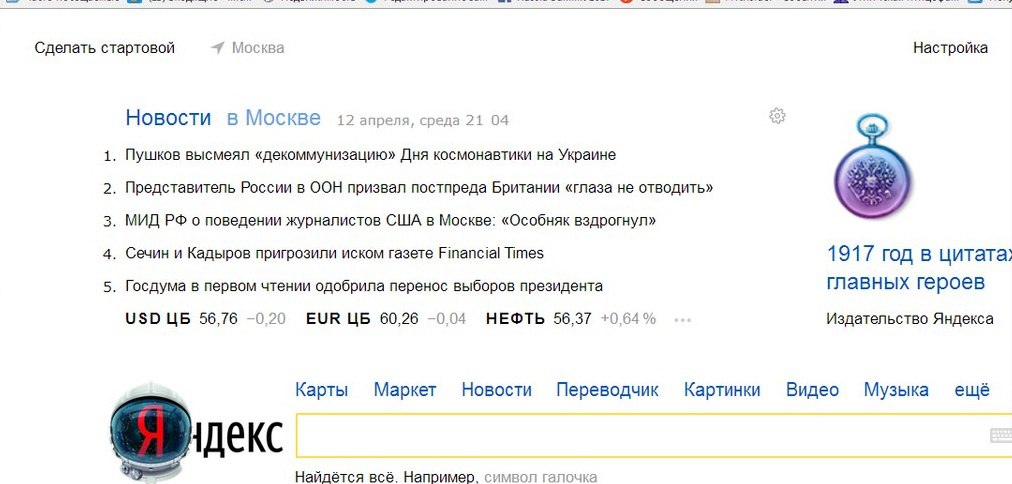
Task: Click 'Издательство Яндекса' text
Action: (x=910, y=319)
